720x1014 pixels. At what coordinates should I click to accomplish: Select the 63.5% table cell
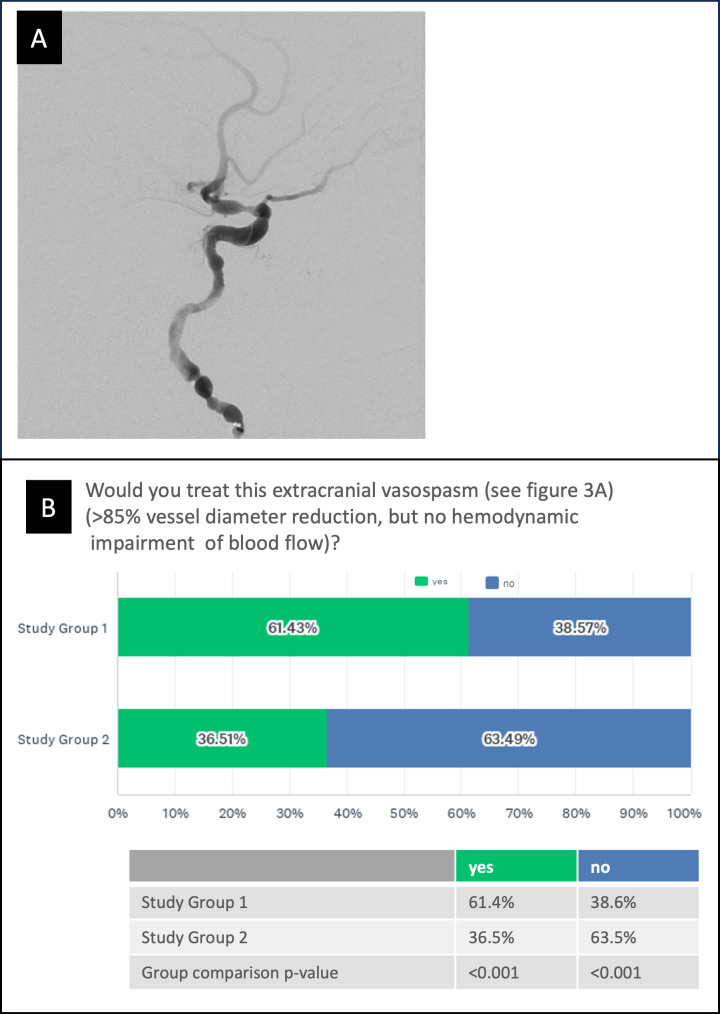(638, 936)
